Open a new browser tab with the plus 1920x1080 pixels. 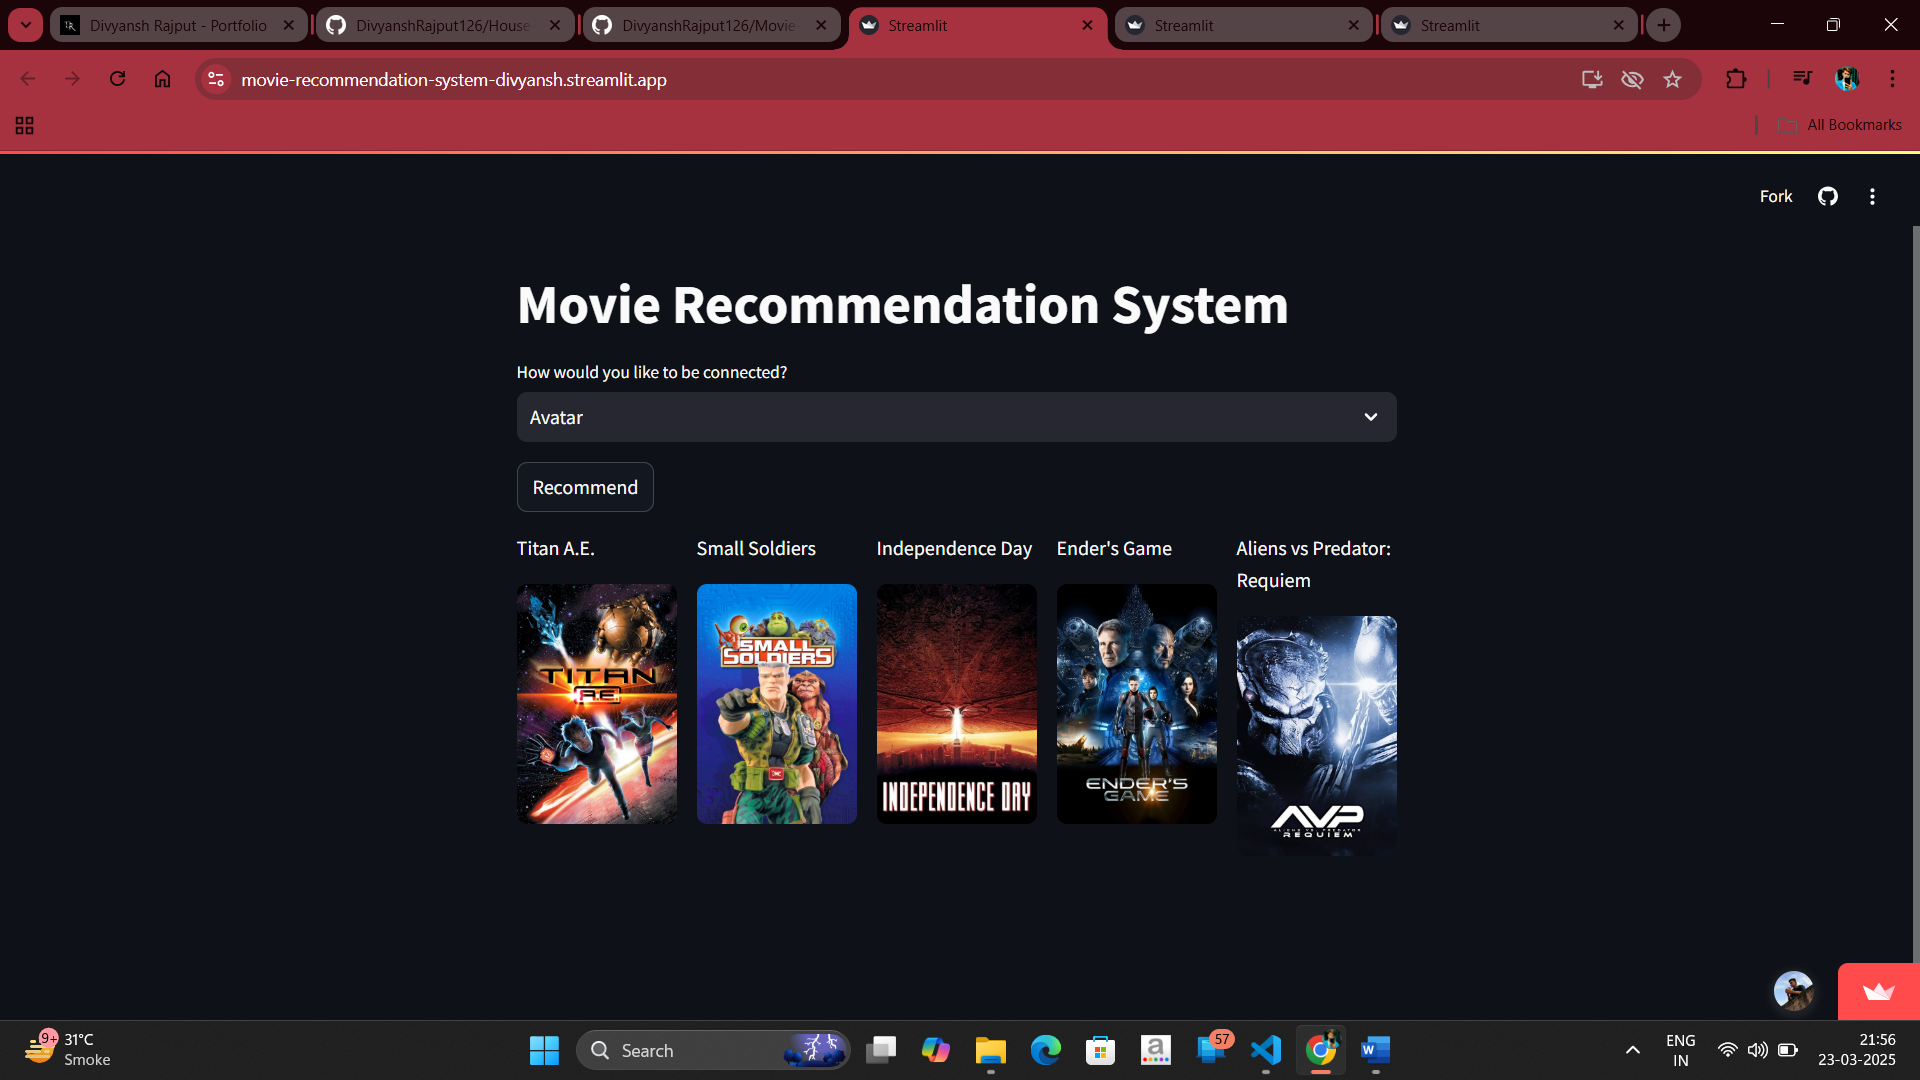pyautogui.click(x=1664, y=25)
